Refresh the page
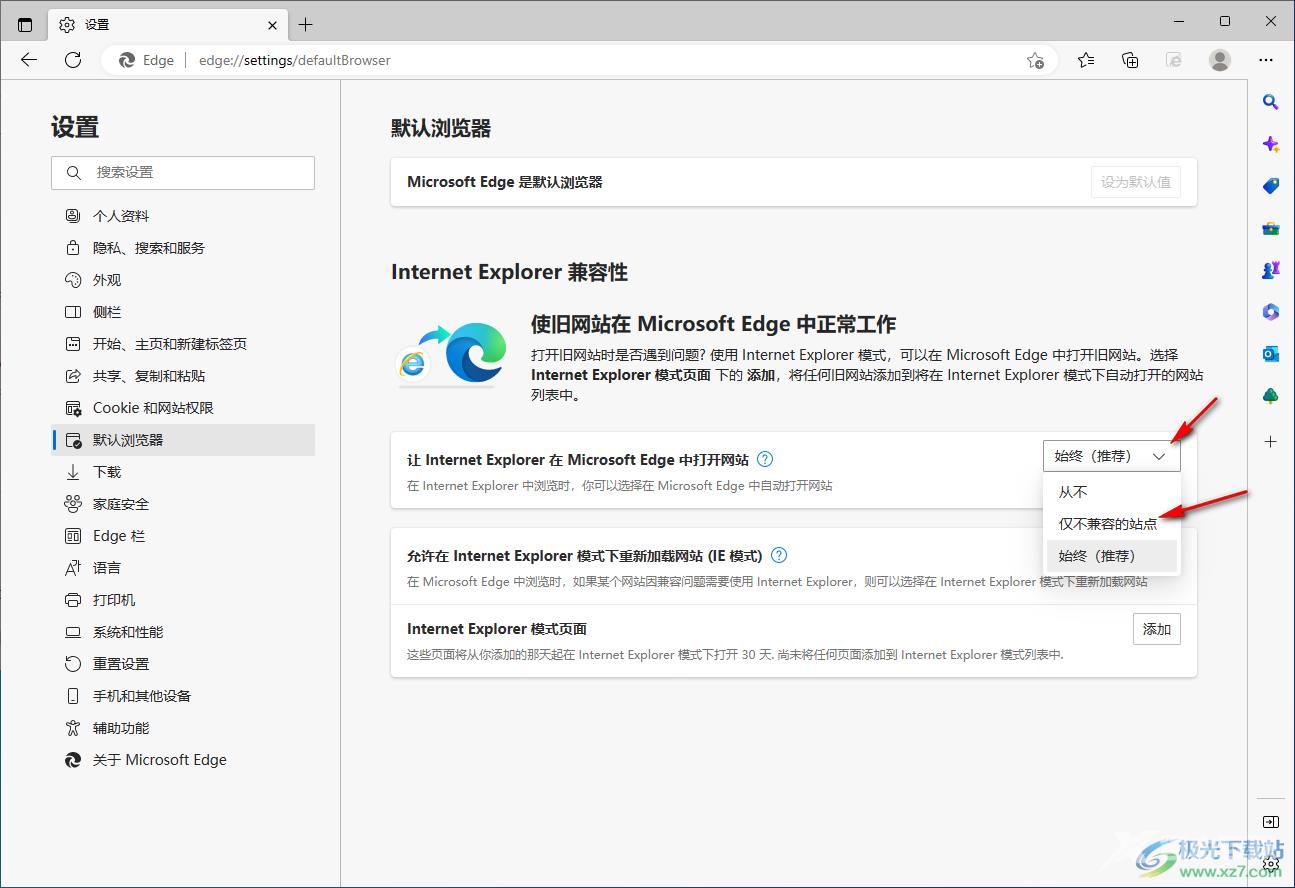The image size is (1295, 888). tap(73, 60)
